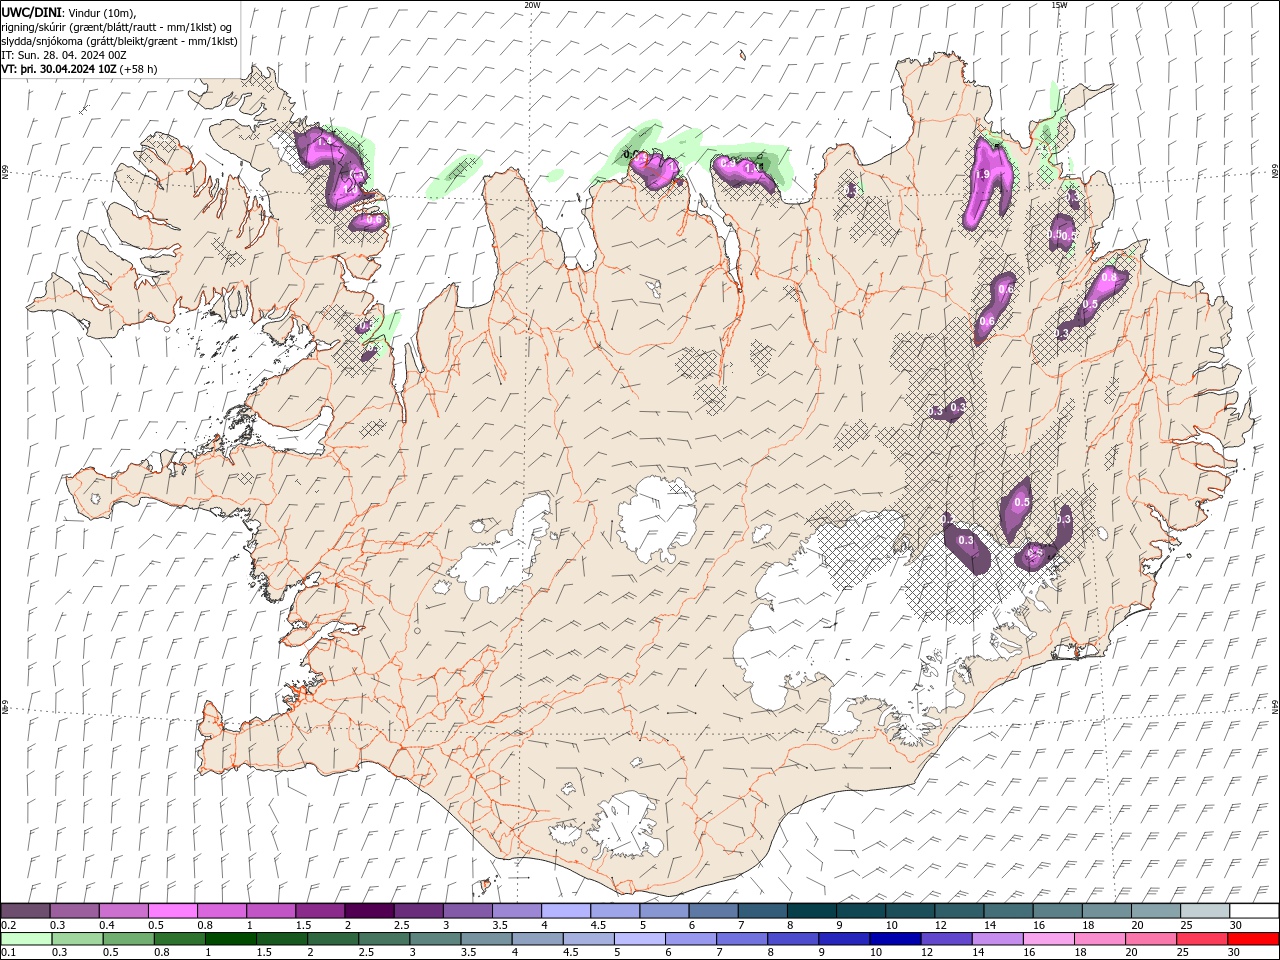This screenshot has height=960, width=1280.
Task: Choose the bright red swatch labeled 30, bottom row
Action: point(1253,939)
